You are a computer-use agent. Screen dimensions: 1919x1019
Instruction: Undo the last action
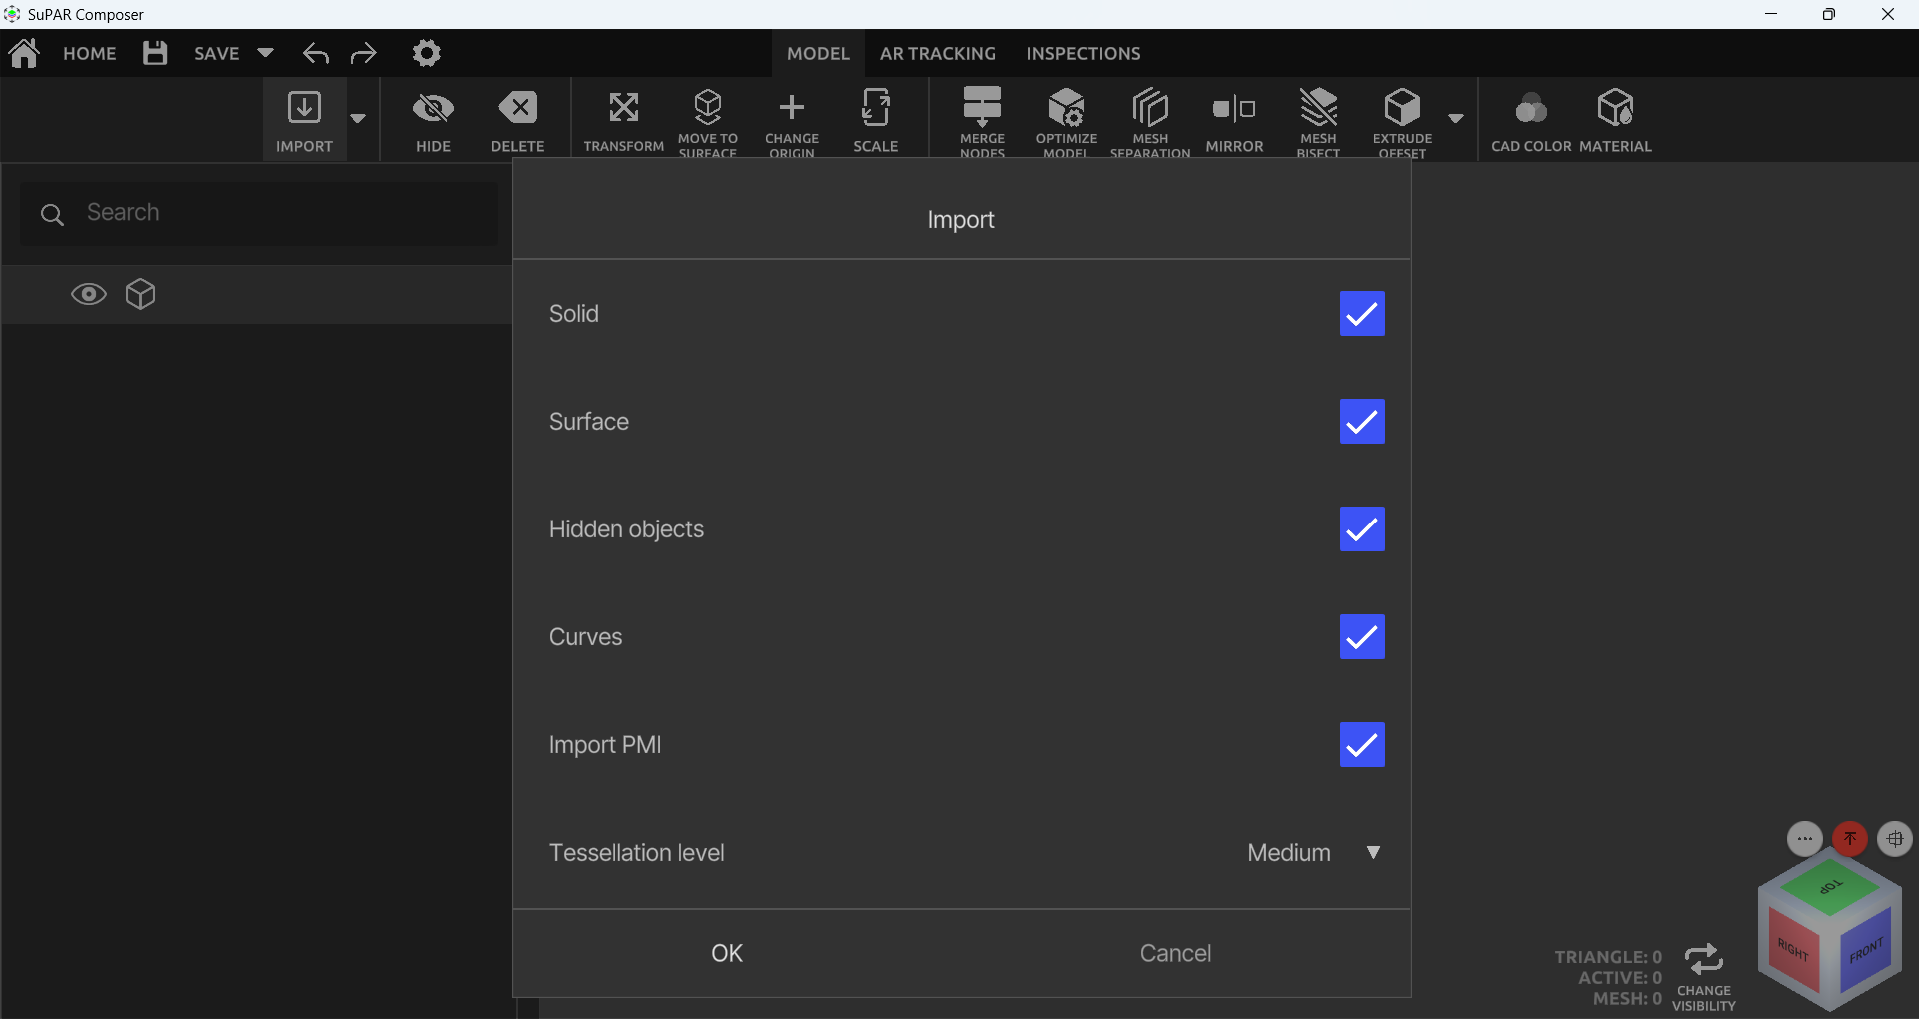coord(316,53)
